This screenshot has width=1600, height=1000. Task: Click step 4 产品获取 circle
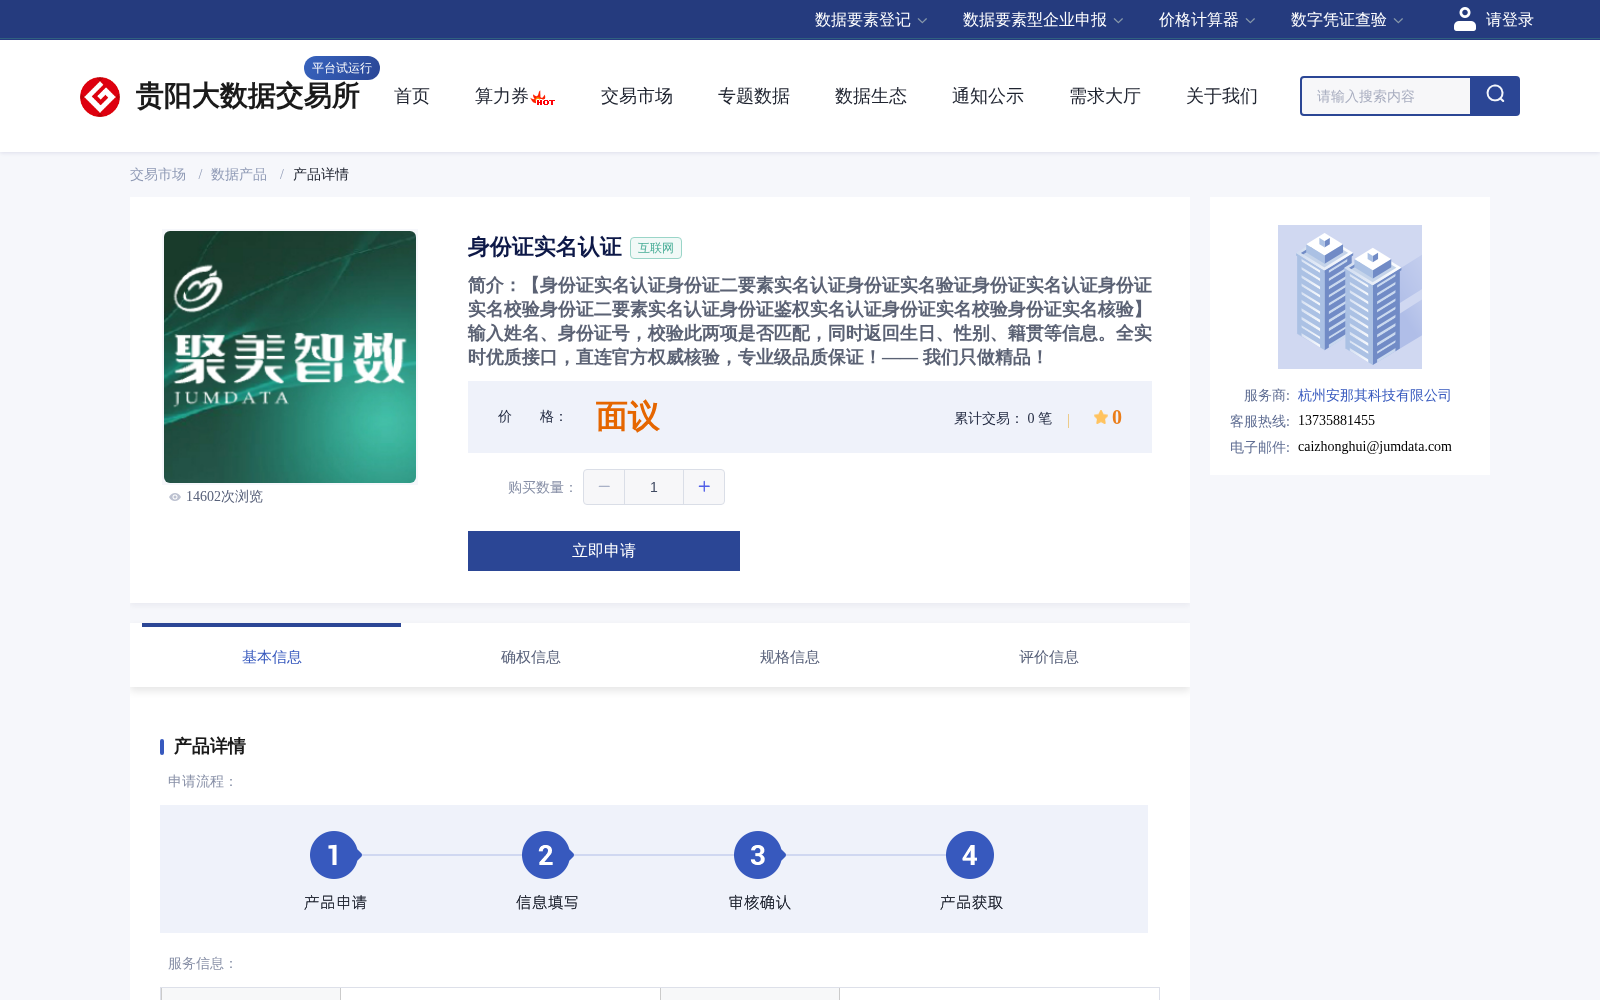(x=970, y=855)
